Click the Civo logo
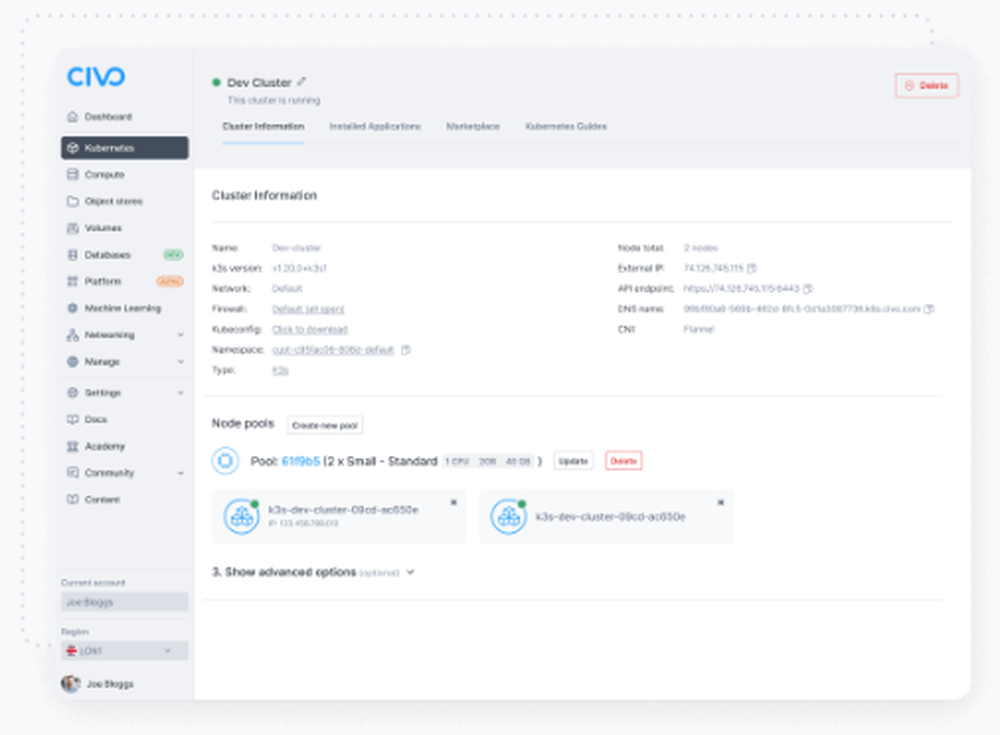Image resolution: width=1000 pixels, height=735 pixels. point(96,77)
